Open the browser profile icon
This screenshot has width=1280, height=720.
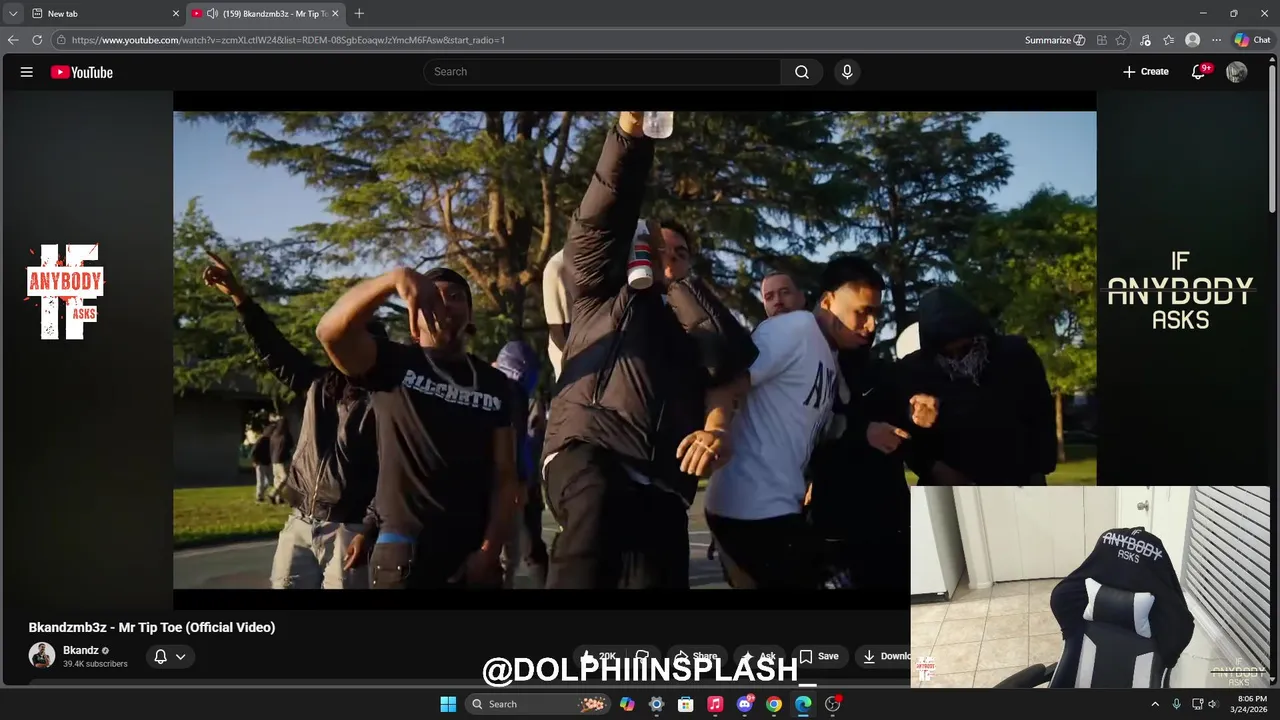pyautogui.click(x=1192, y=40)
